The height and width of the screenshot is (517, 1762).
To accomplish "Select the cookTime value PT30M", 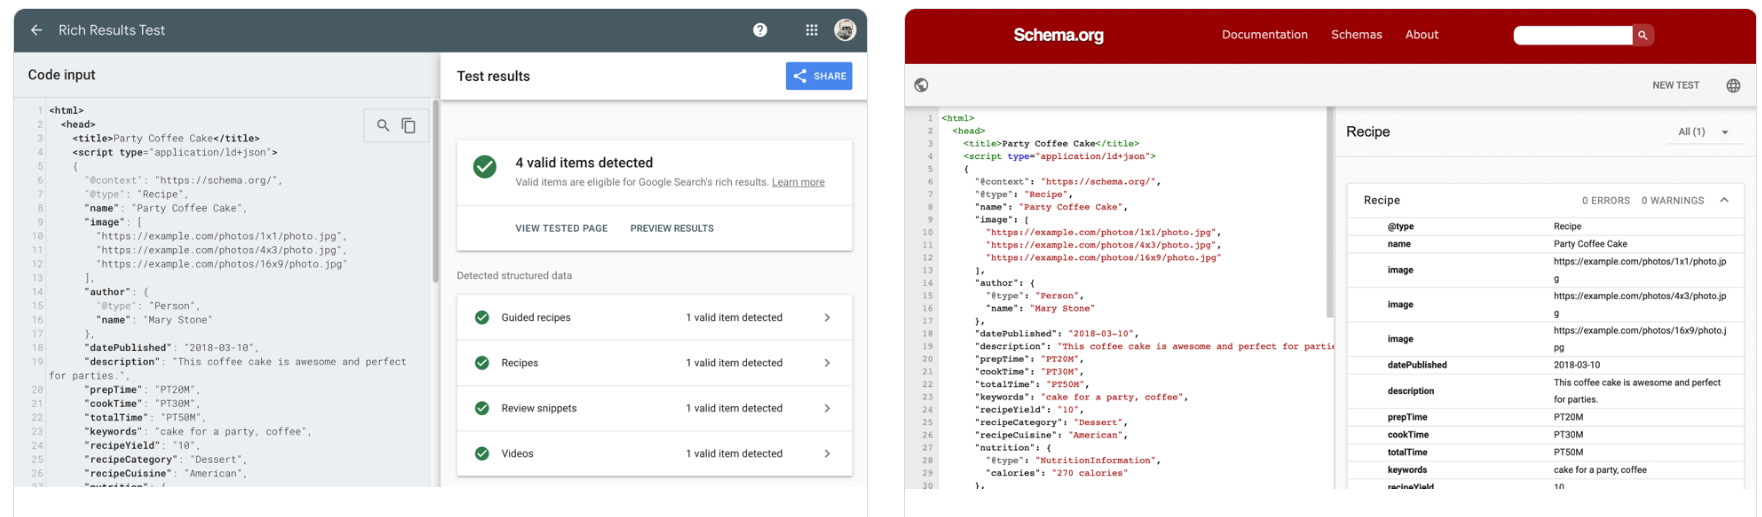I will 1568,434.
